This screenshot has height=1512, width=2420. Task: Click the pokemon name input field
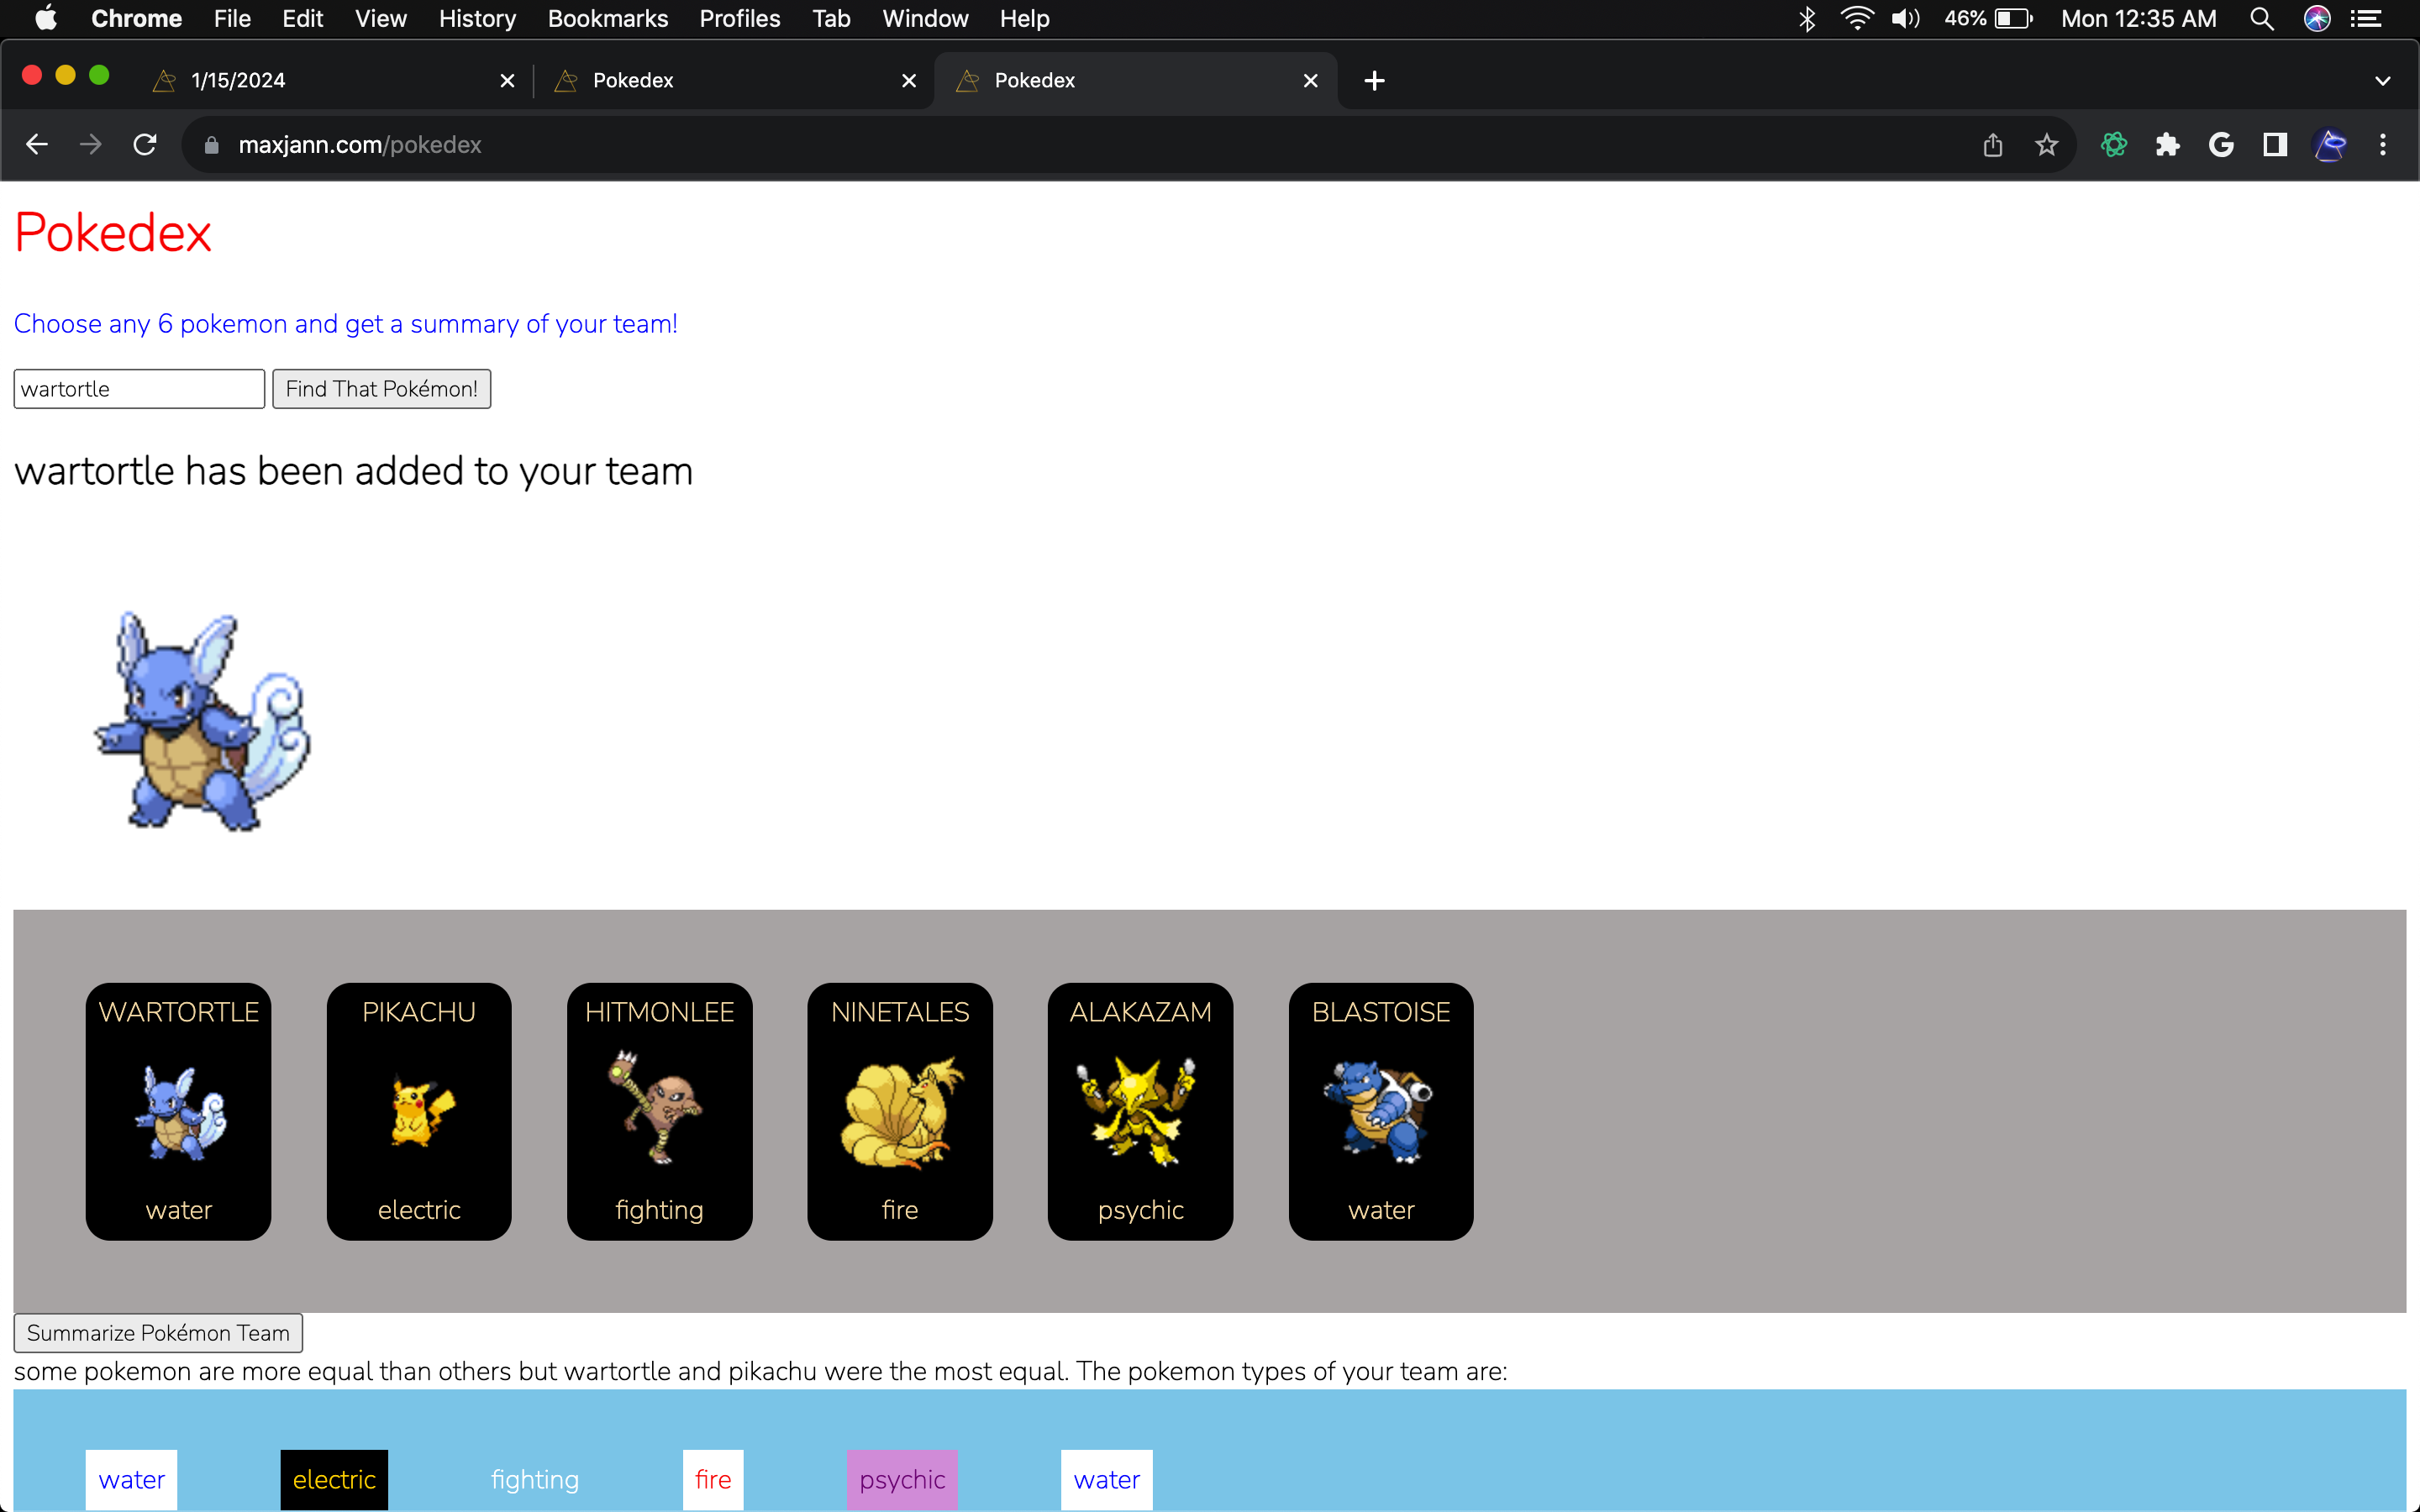[x=139, y=389]
